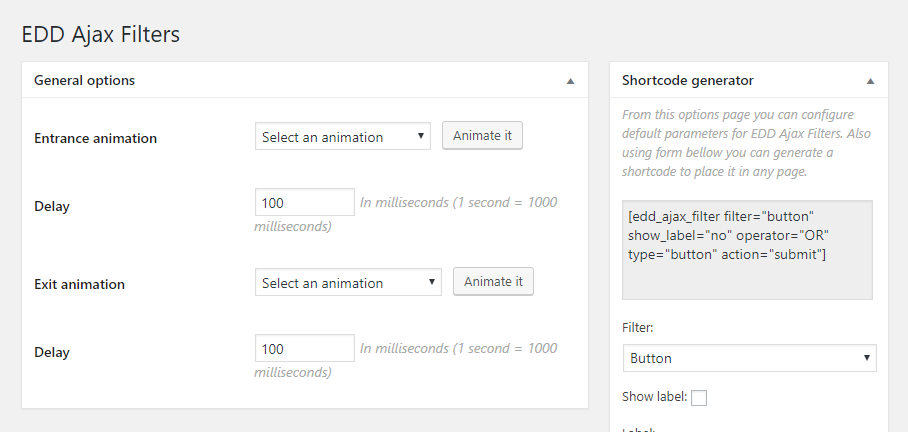Click Animate it beside Entrance animation

click(482, 136)
